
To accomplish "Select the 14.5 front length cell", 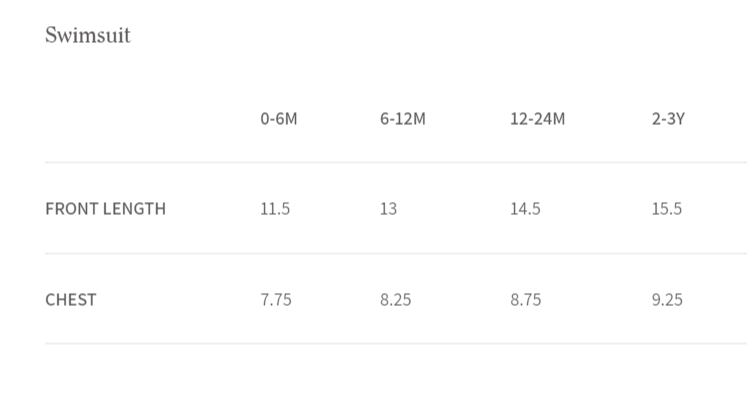I will point(525,208).
